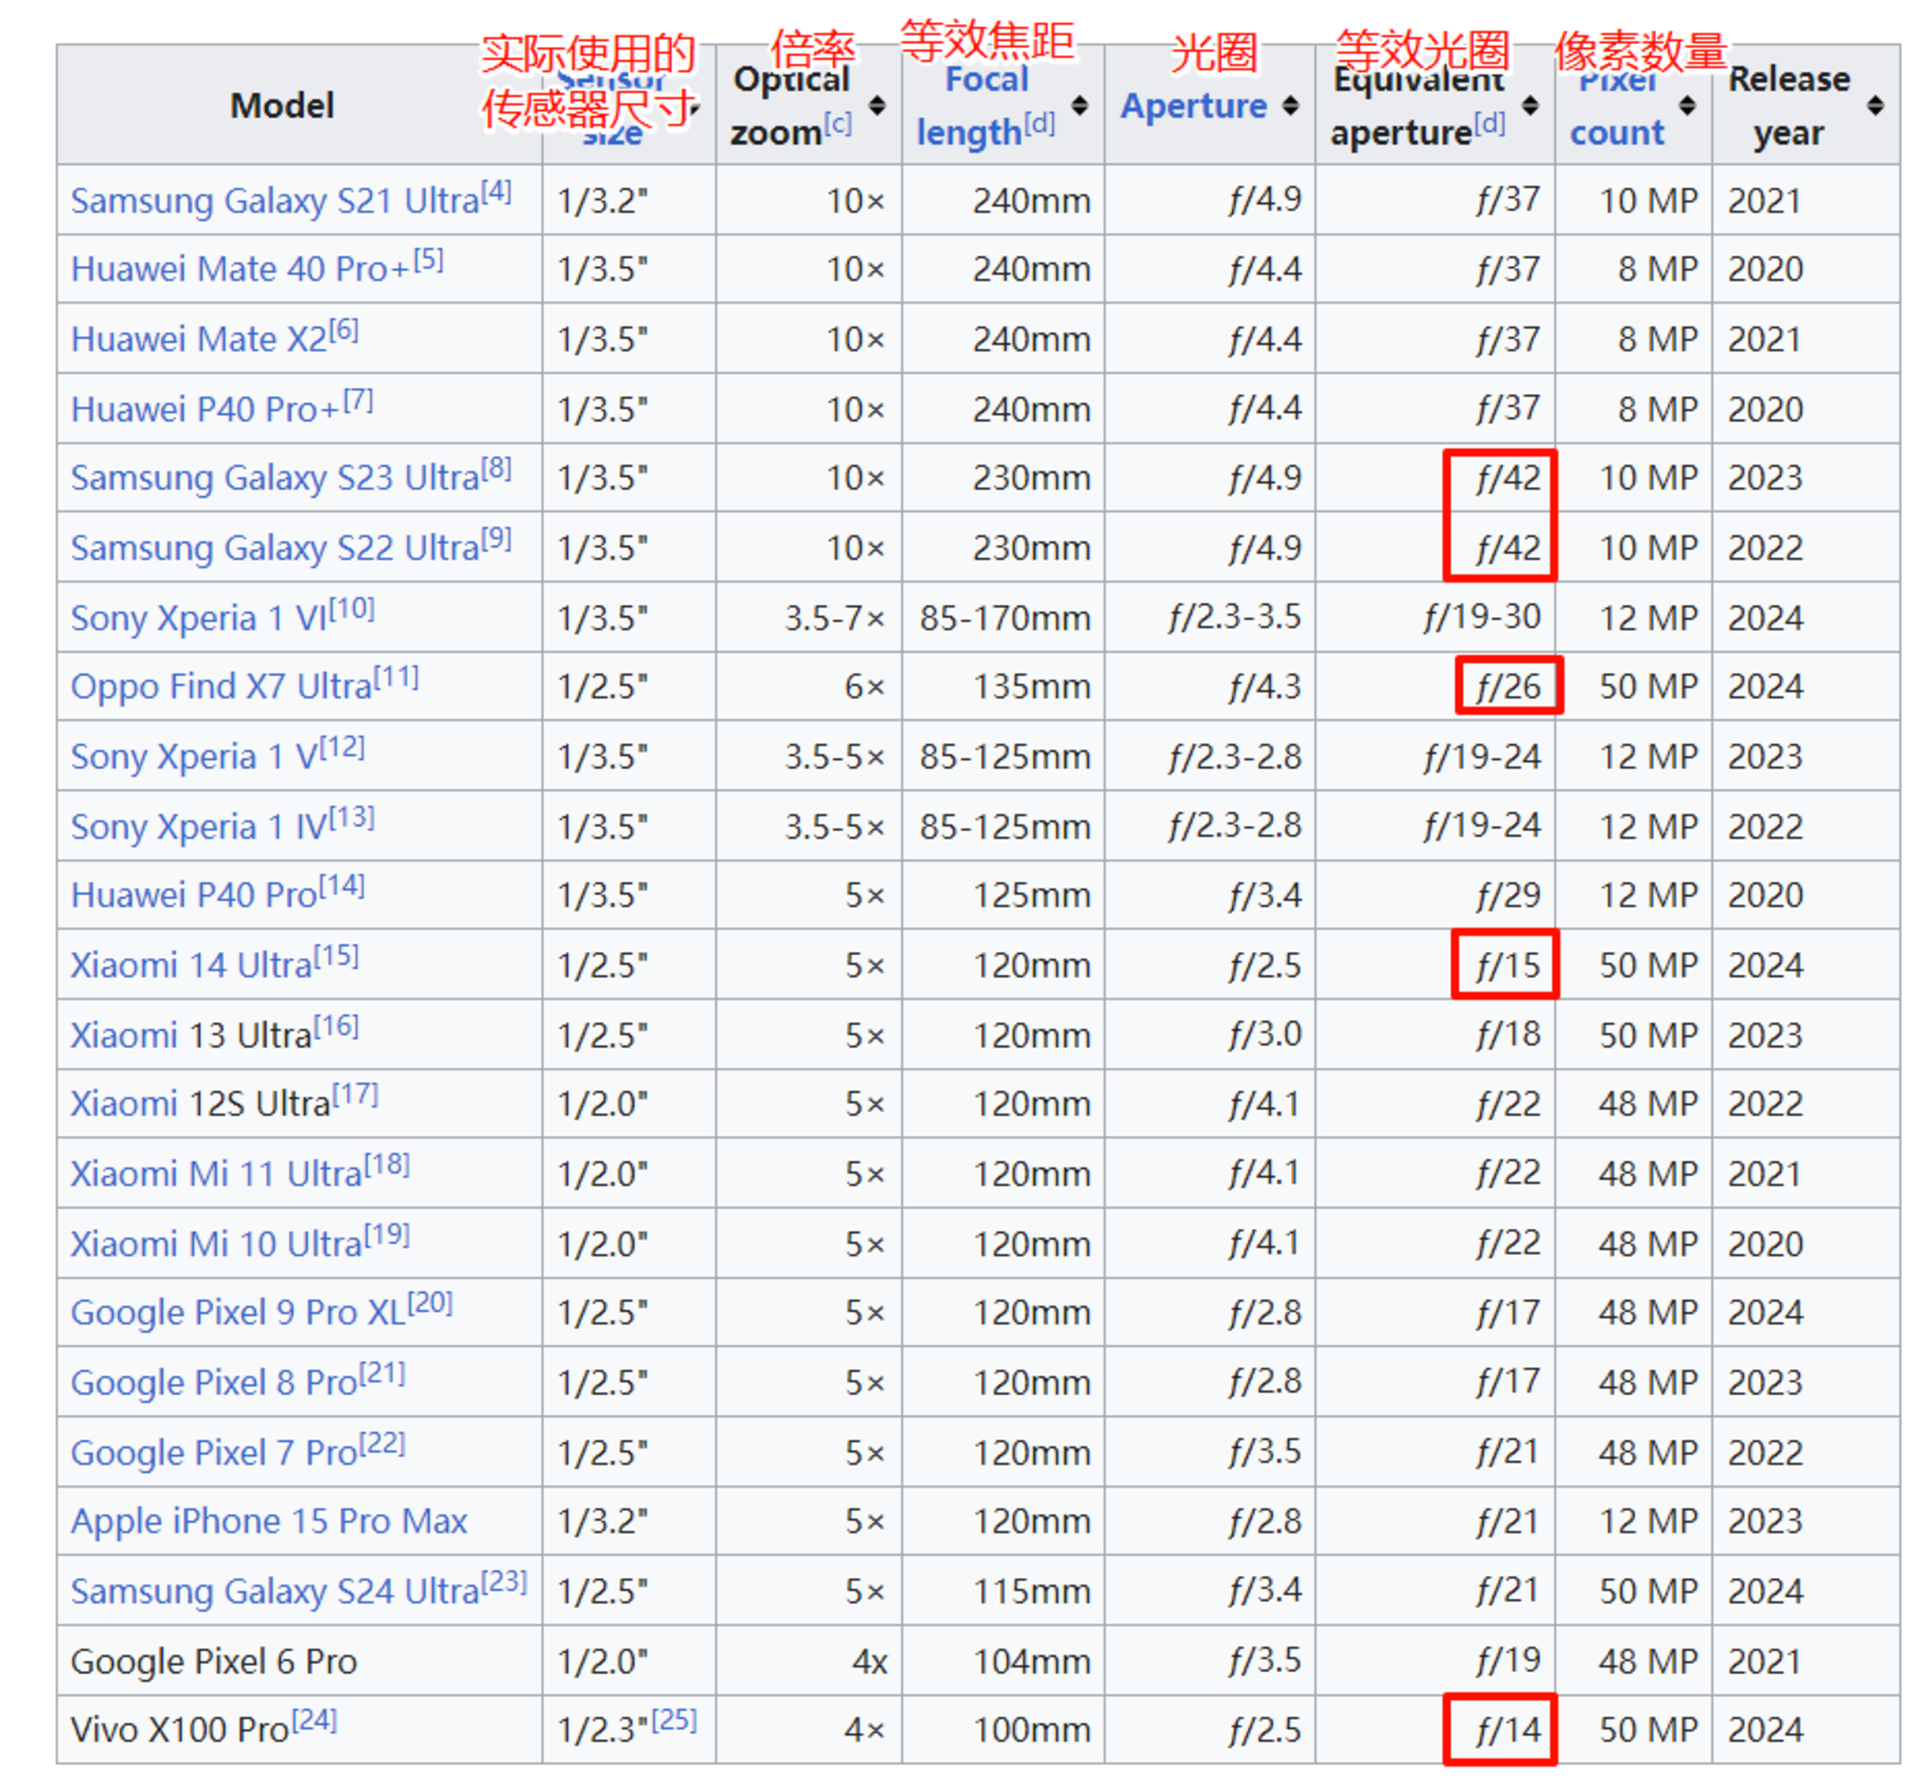
Task: Sort table by Release year arrows
Action: tap(1875, 106)
